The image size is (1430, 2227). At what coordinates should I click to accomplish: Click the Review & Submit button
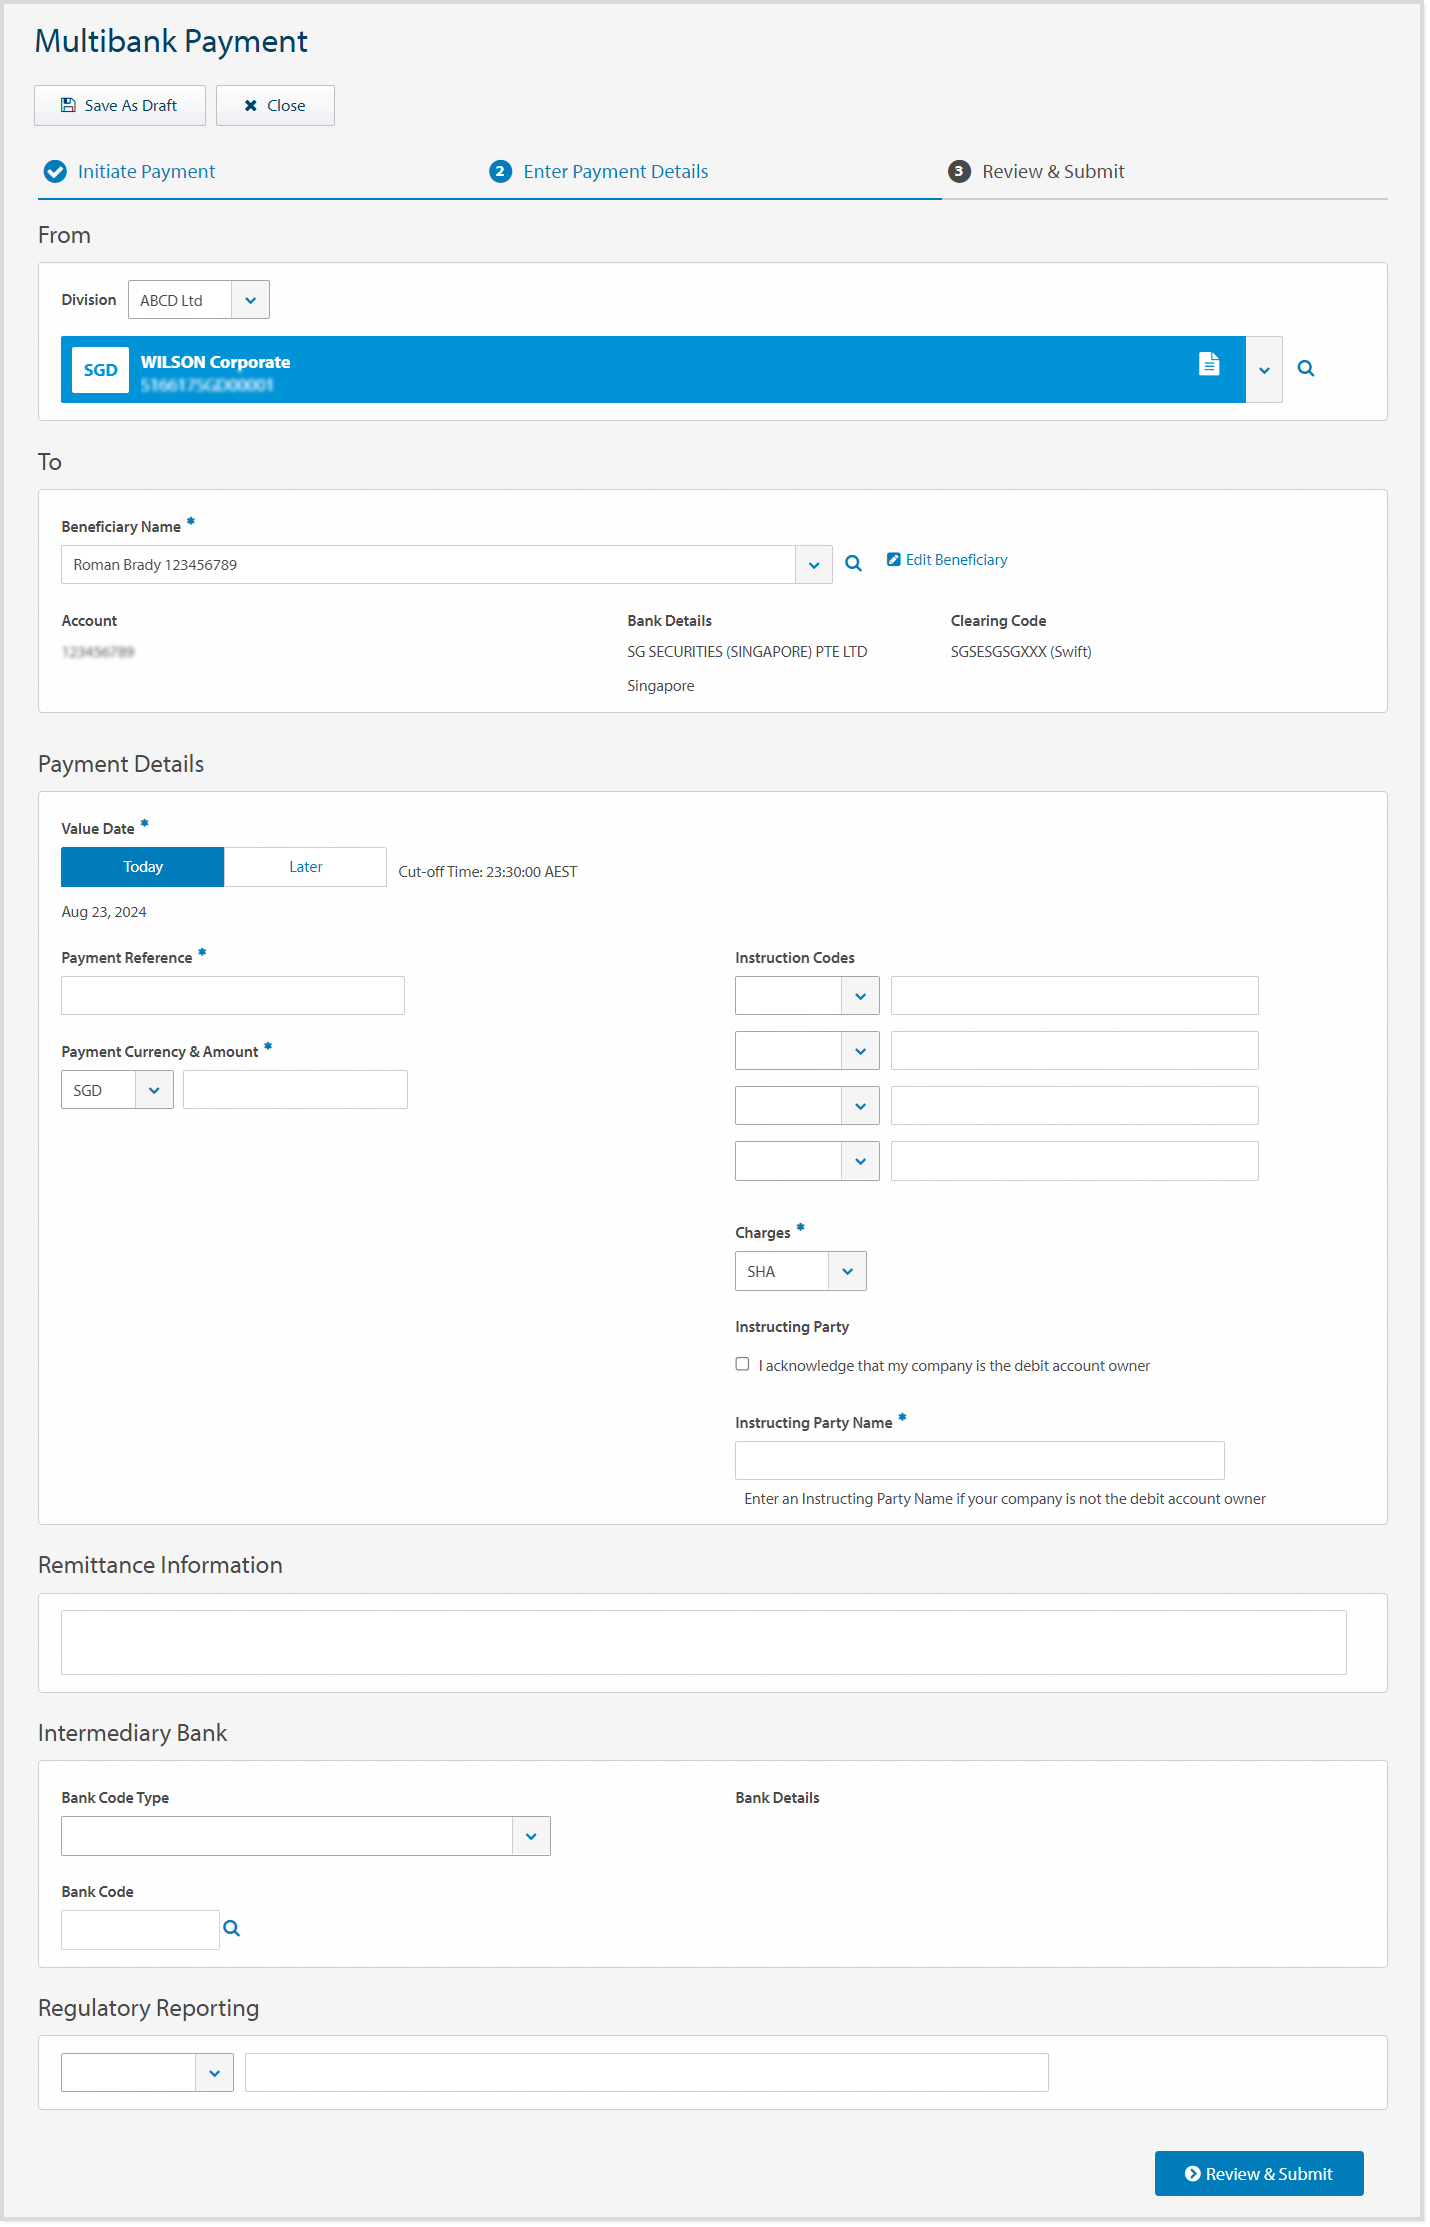pos(1259,2174)
